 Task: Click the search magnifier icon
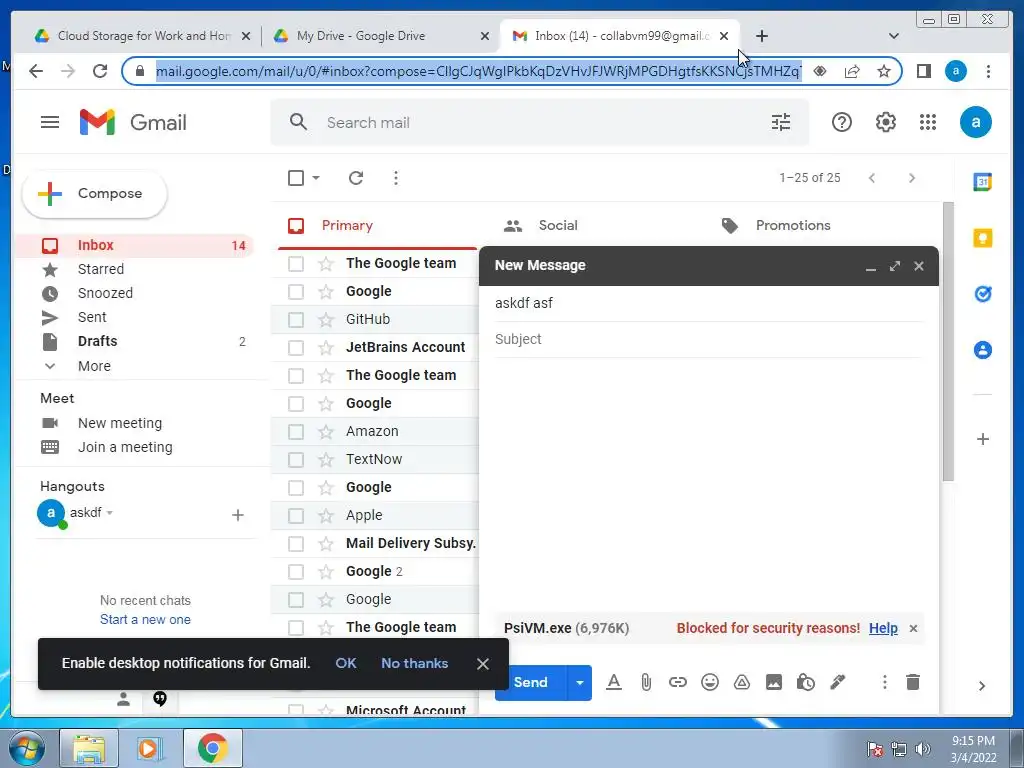[298, 122]
